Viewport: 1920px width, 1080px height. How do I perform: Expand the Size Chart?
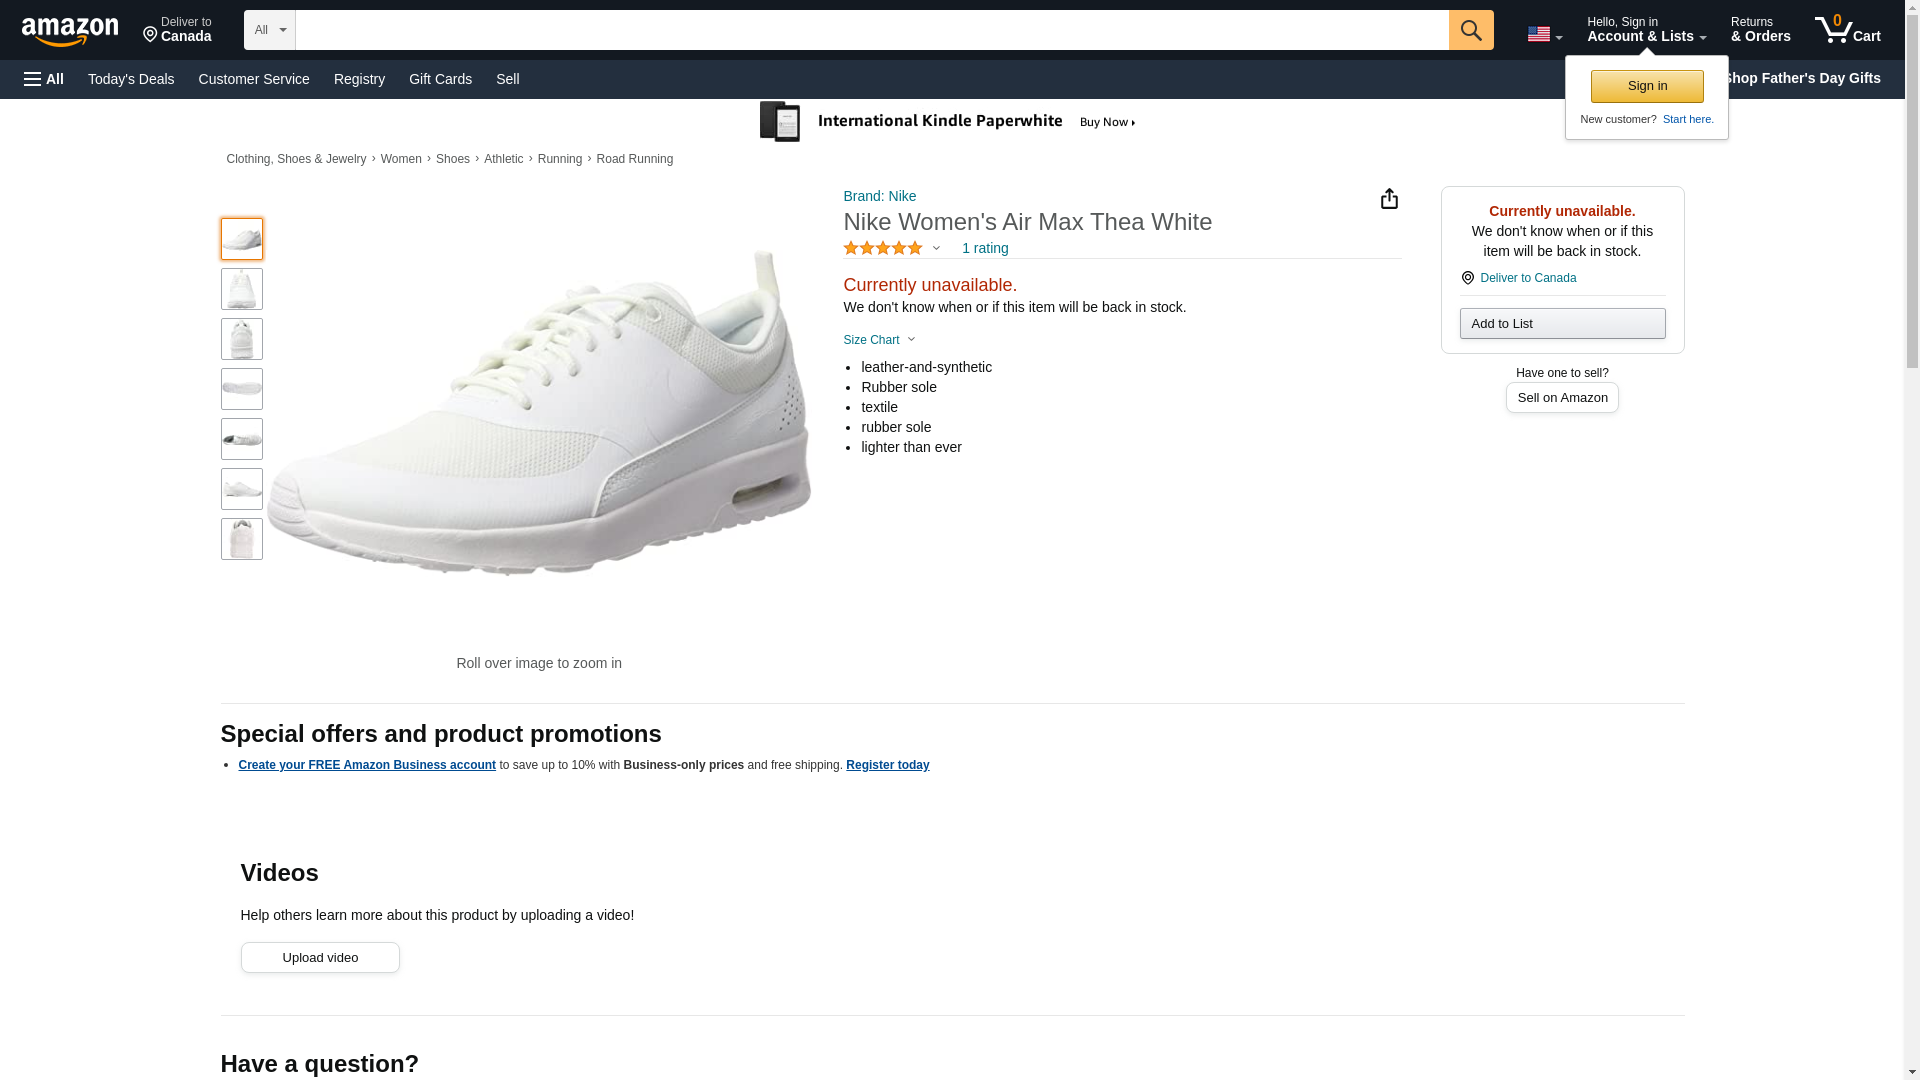click(879, 340)
